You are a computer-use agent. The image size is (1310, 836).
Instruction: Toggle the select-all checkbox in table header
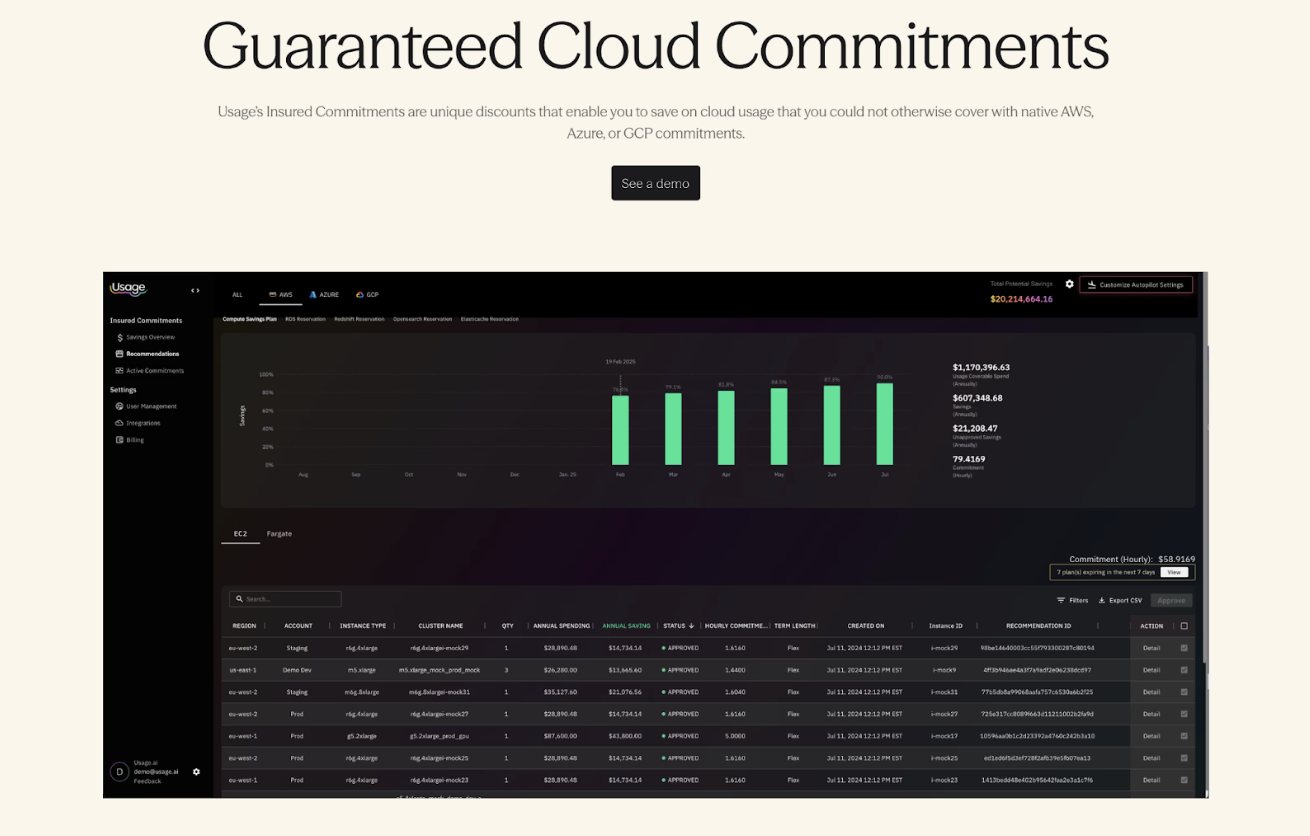[1184, 626]
